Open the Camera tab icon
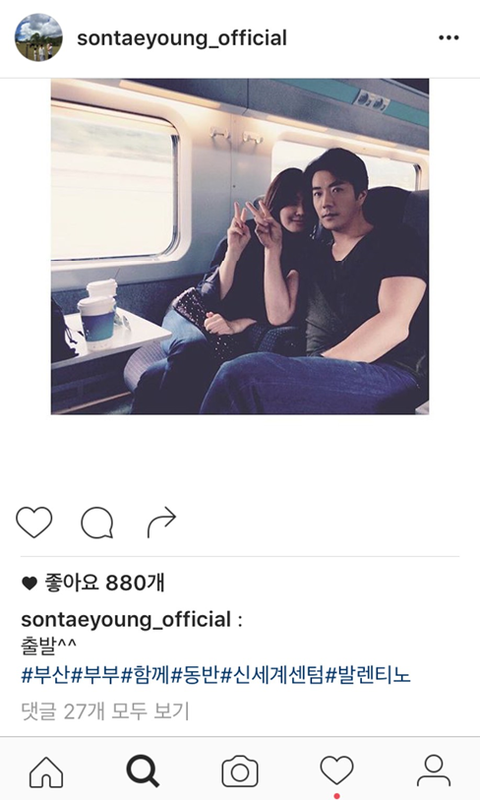The height and width of the screenshot is (800, 480). pos(240,771)
